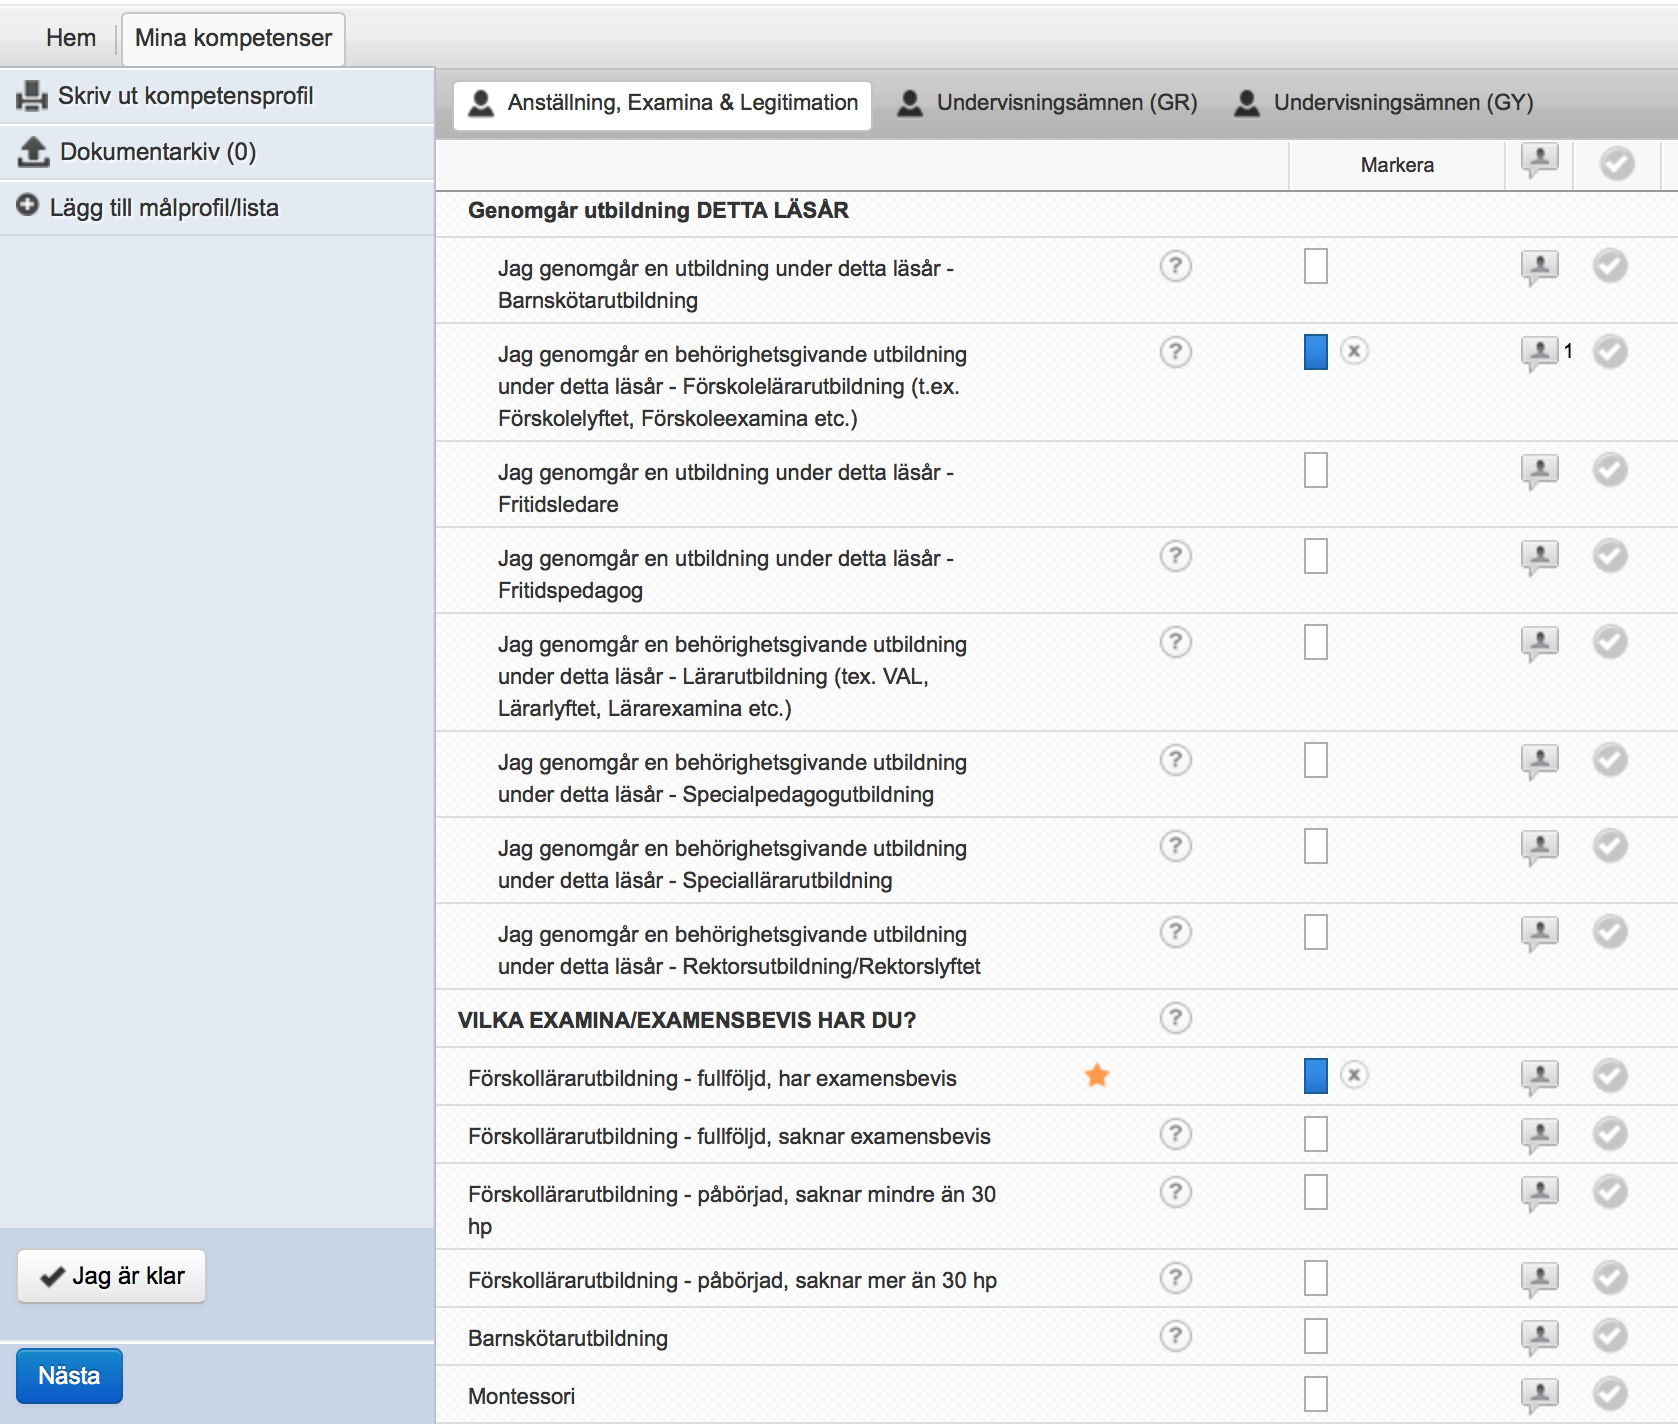Click checkmark icon on Rektorsutbildning row
The width and height of the screenshot is (1678, 1424).
coord(1610,931)
